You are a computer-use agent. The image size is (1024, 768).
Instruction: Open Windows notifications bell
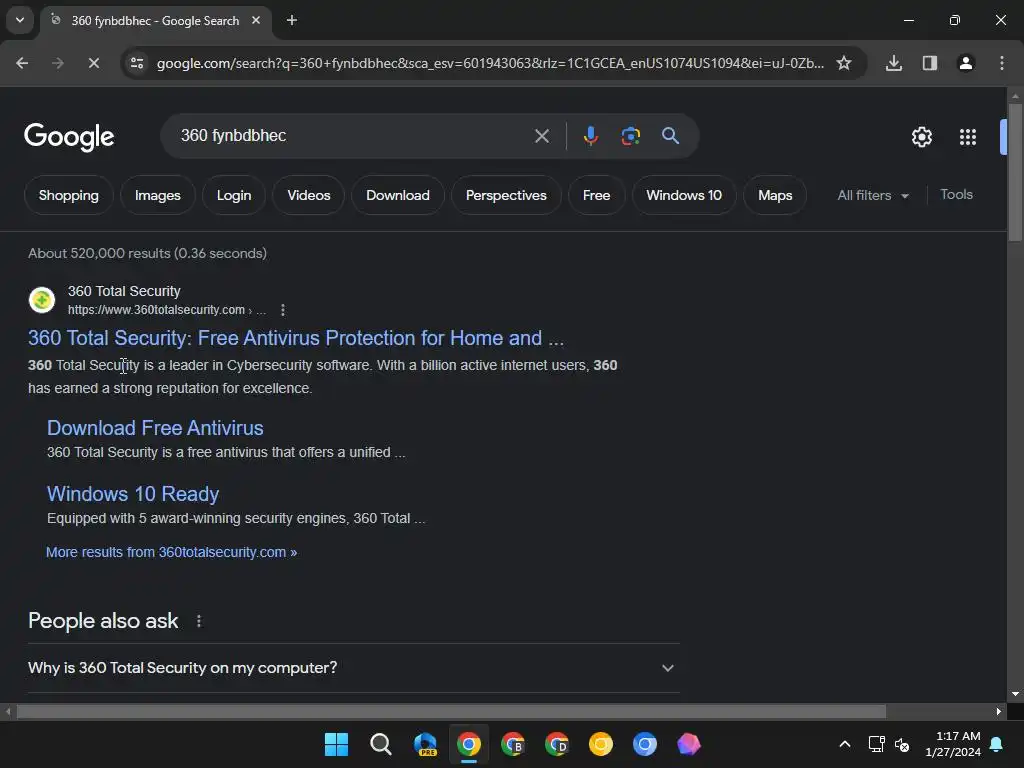(x=997, y=744)
